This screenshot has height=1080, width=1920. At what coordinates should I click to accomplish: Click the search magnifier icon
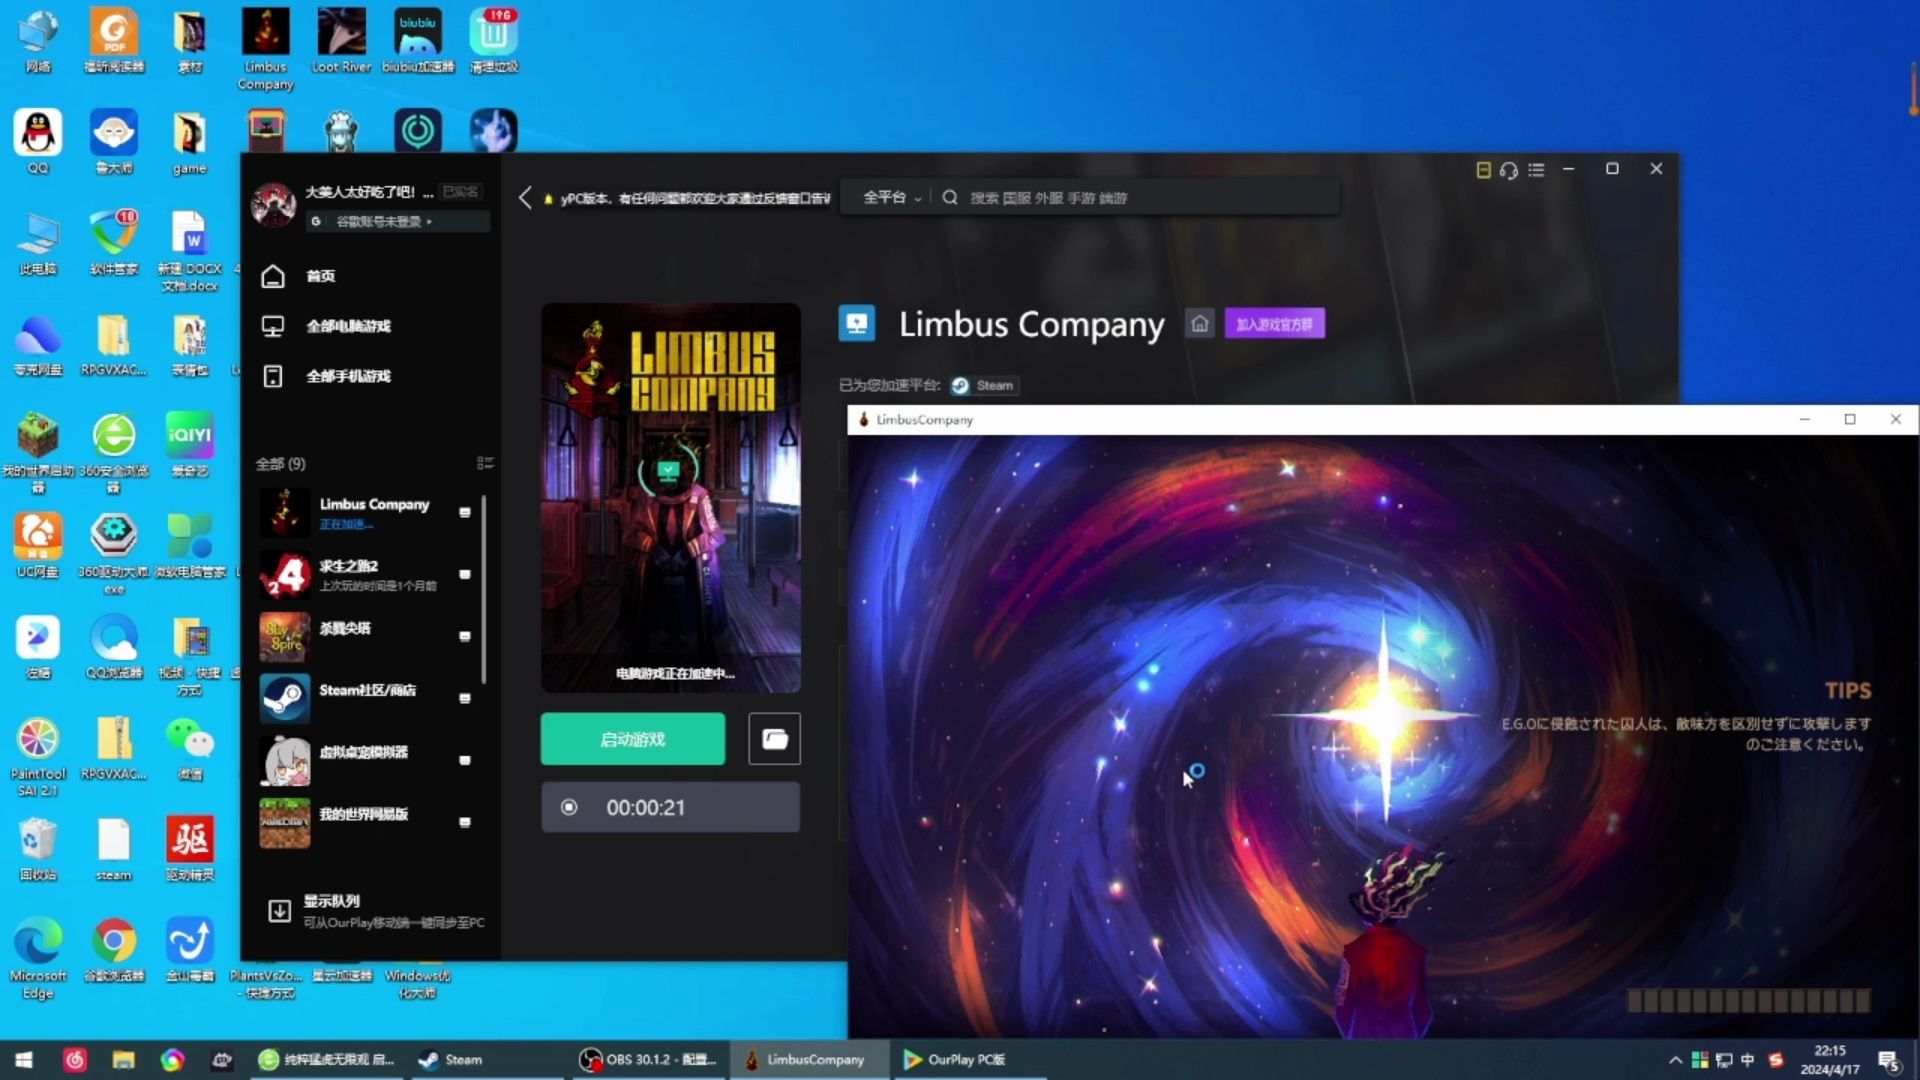[950, 198]
